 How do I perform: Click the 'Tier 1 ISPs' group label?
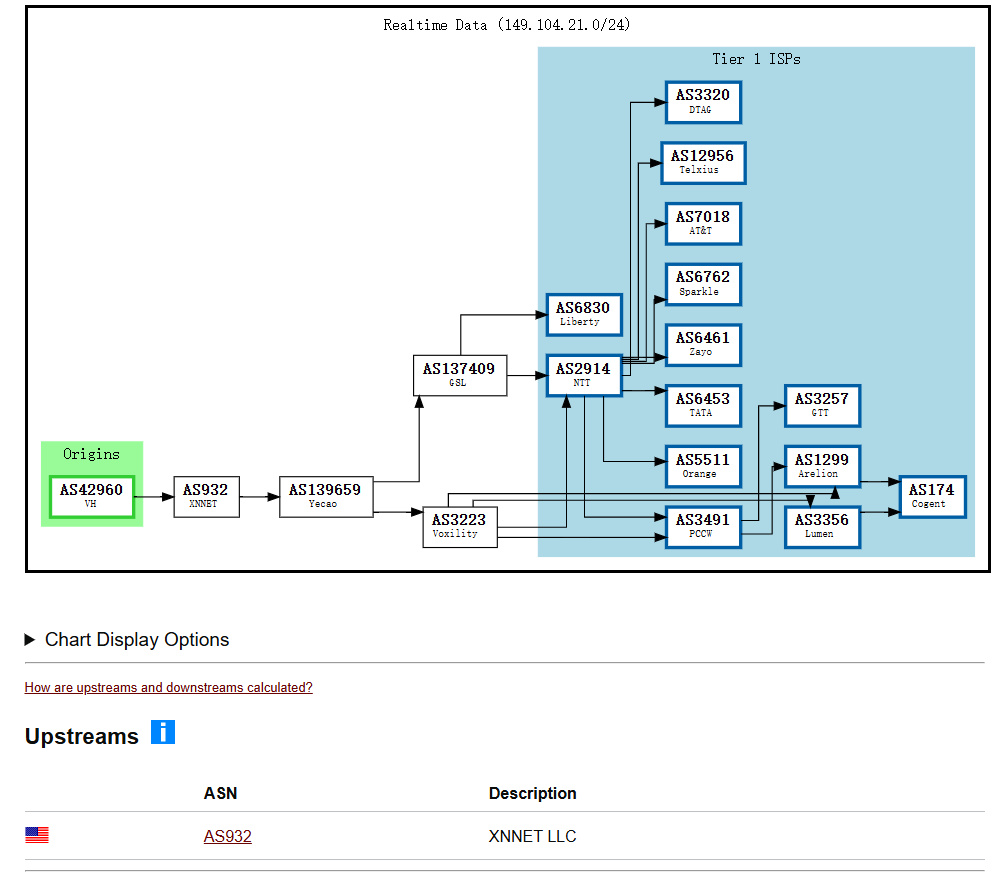click(x=757, y=59)
